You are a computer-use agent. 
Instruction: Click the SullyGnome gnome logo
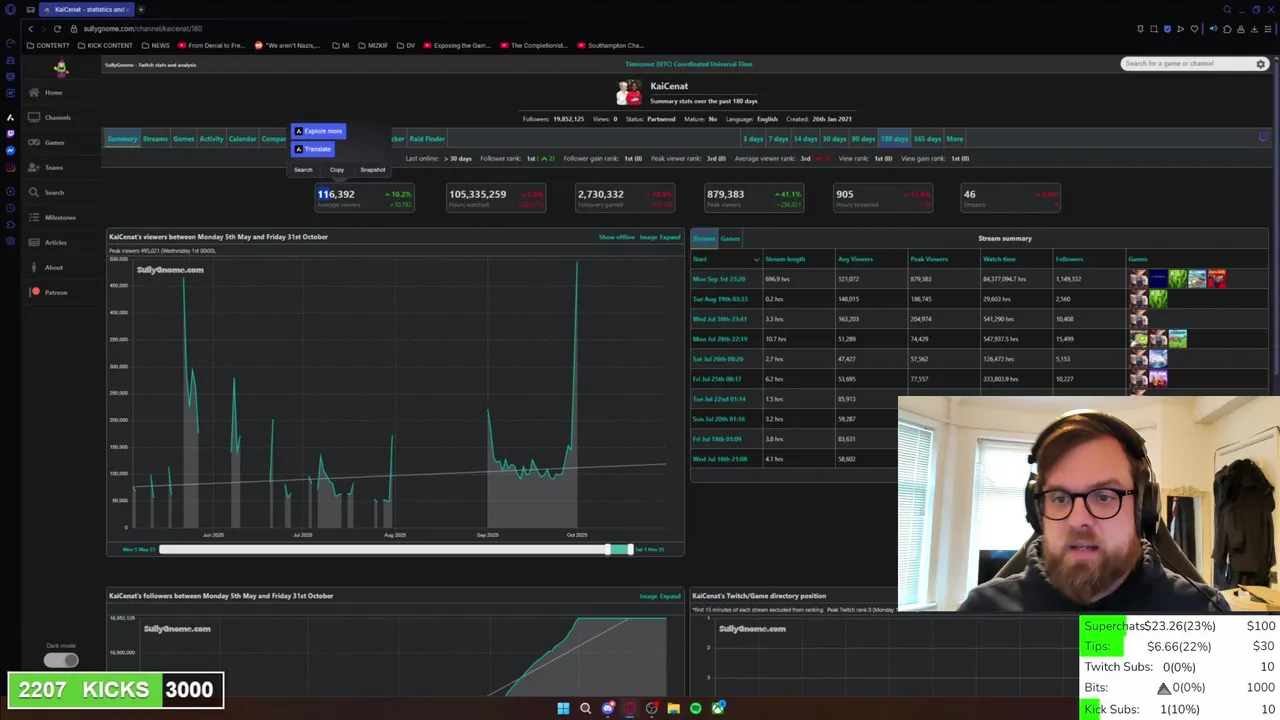[61, 68]
